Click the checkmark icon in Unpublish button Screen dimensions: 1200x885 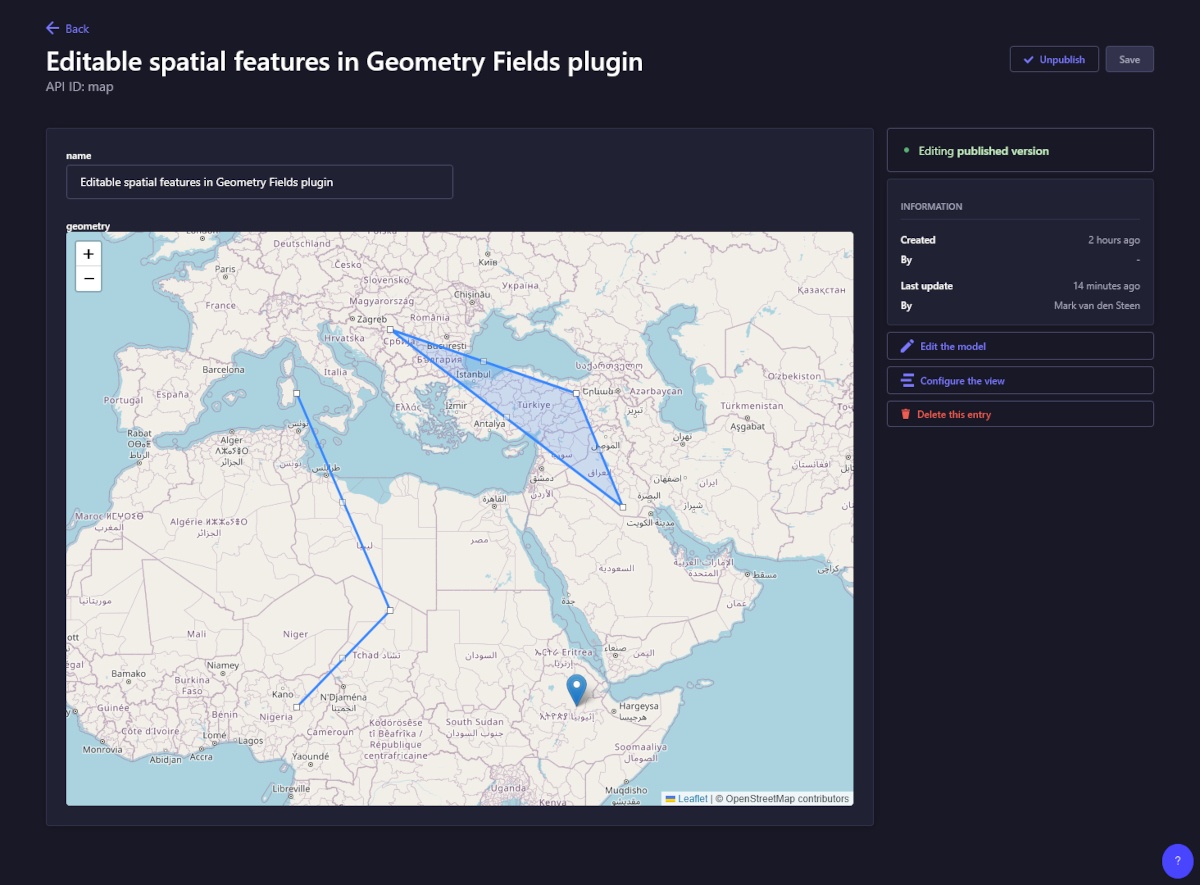[x=1028, y=59]
